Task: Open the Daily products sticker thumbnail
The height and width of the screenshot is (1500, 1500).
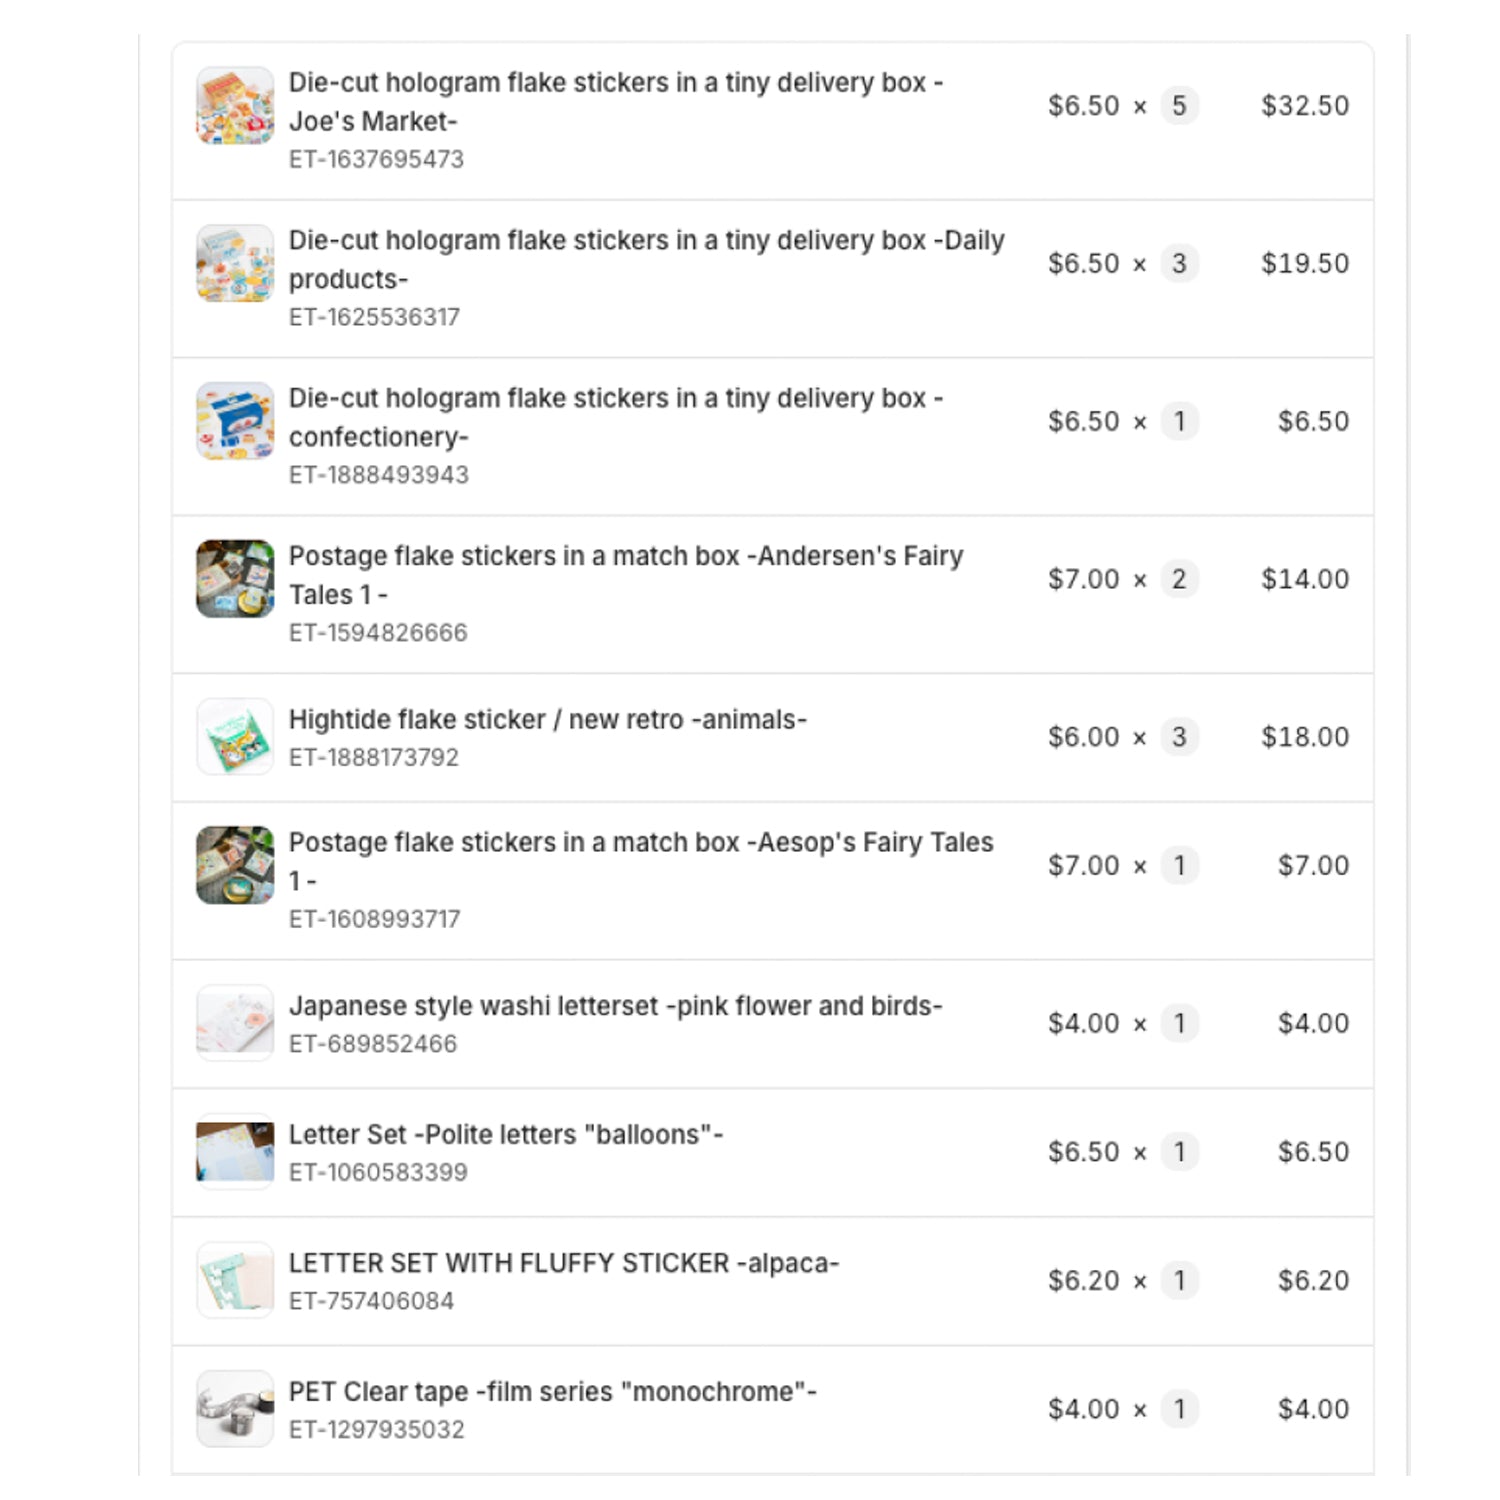Action: click(x=235, y=263)
